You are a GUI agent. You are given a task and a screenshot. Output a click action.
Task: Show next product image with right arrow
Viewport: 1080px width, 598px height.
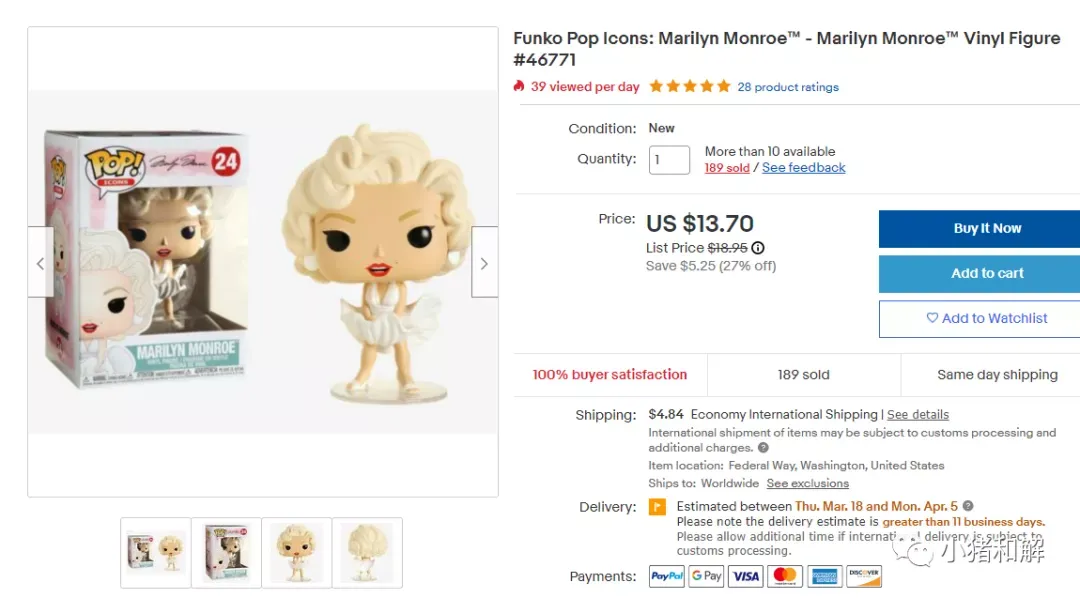coord(484,262)
